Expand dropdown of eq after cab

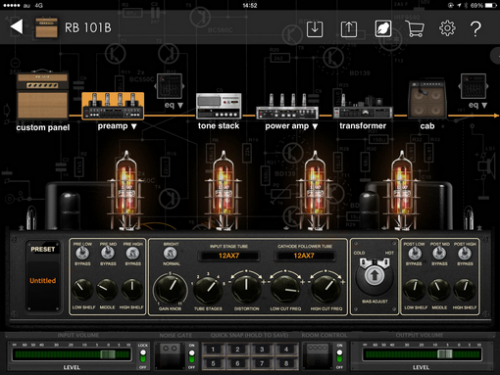tap(484, 105)
